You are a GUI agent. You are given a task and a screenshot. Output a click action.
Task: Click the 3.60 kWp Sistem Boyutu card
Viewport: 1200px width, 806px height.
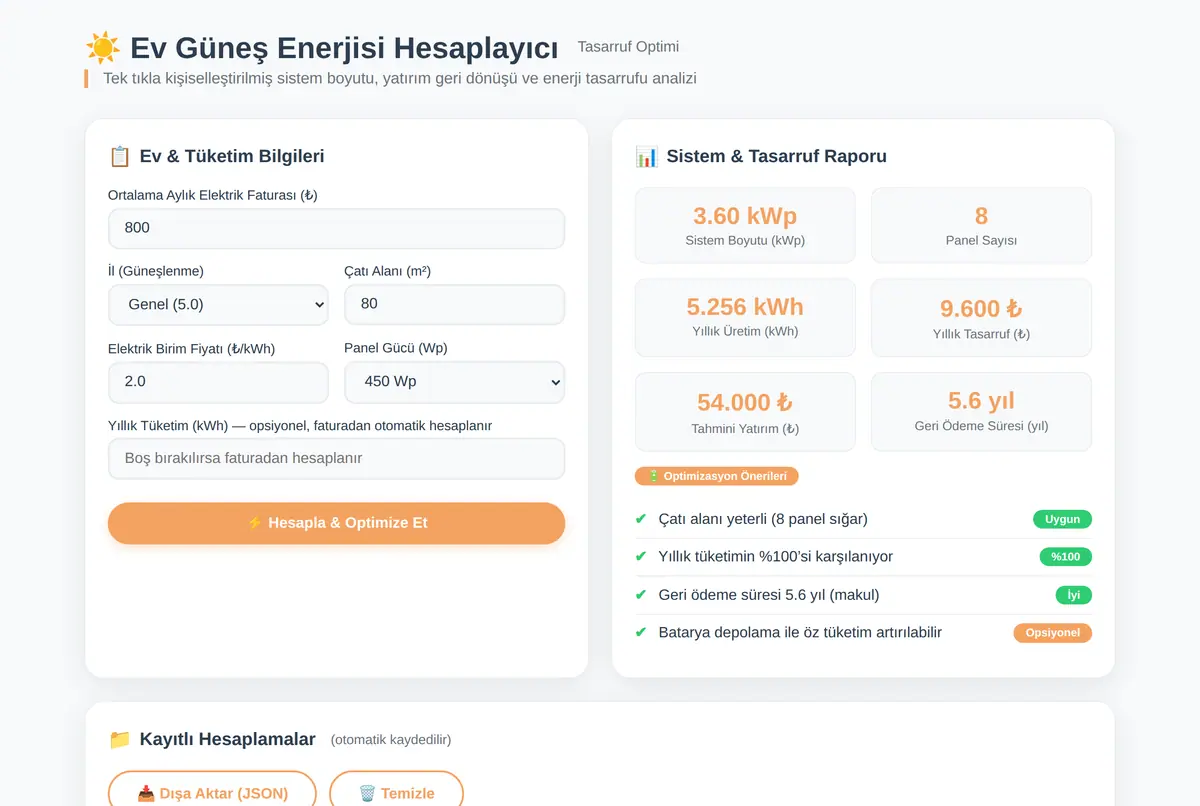[745, 226]
